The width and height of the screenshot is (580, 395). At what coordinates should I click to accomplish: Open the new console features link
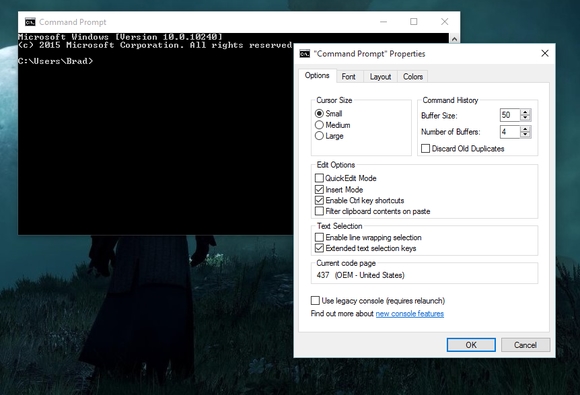coord(409,314)
